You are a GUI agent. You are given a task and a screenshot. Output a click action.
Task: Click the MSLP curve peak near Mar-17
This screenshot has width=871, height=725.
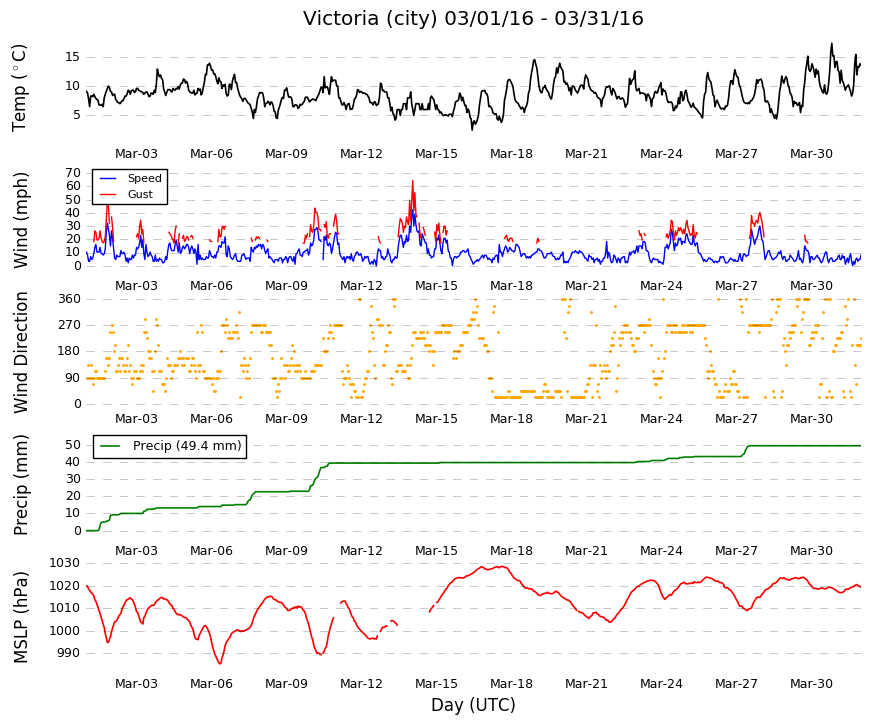point(502,567)
